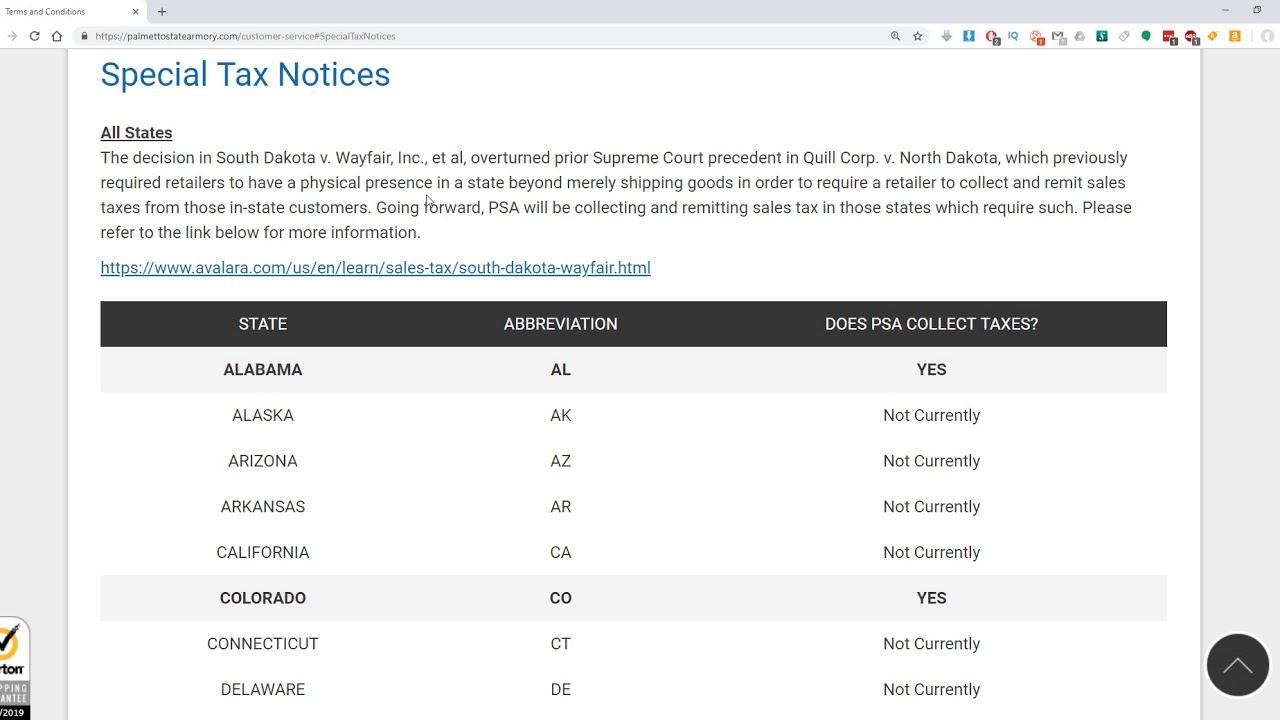Image resolution: width=1280 pixels, height=720 pixels.
Task: Open the zoom magnifier icon in address bar
Action: [x=895, y=36]
